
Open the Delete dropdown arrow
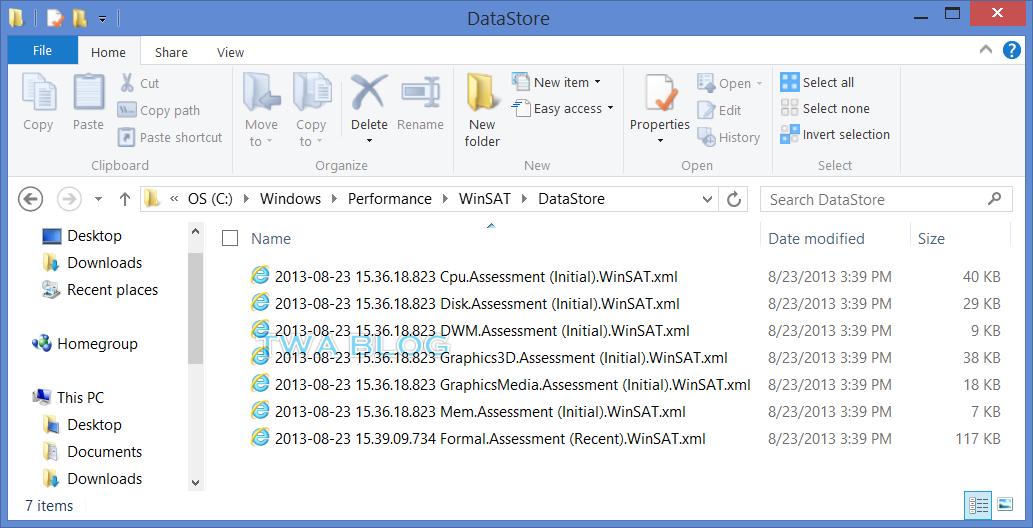(x=369, y=141)
